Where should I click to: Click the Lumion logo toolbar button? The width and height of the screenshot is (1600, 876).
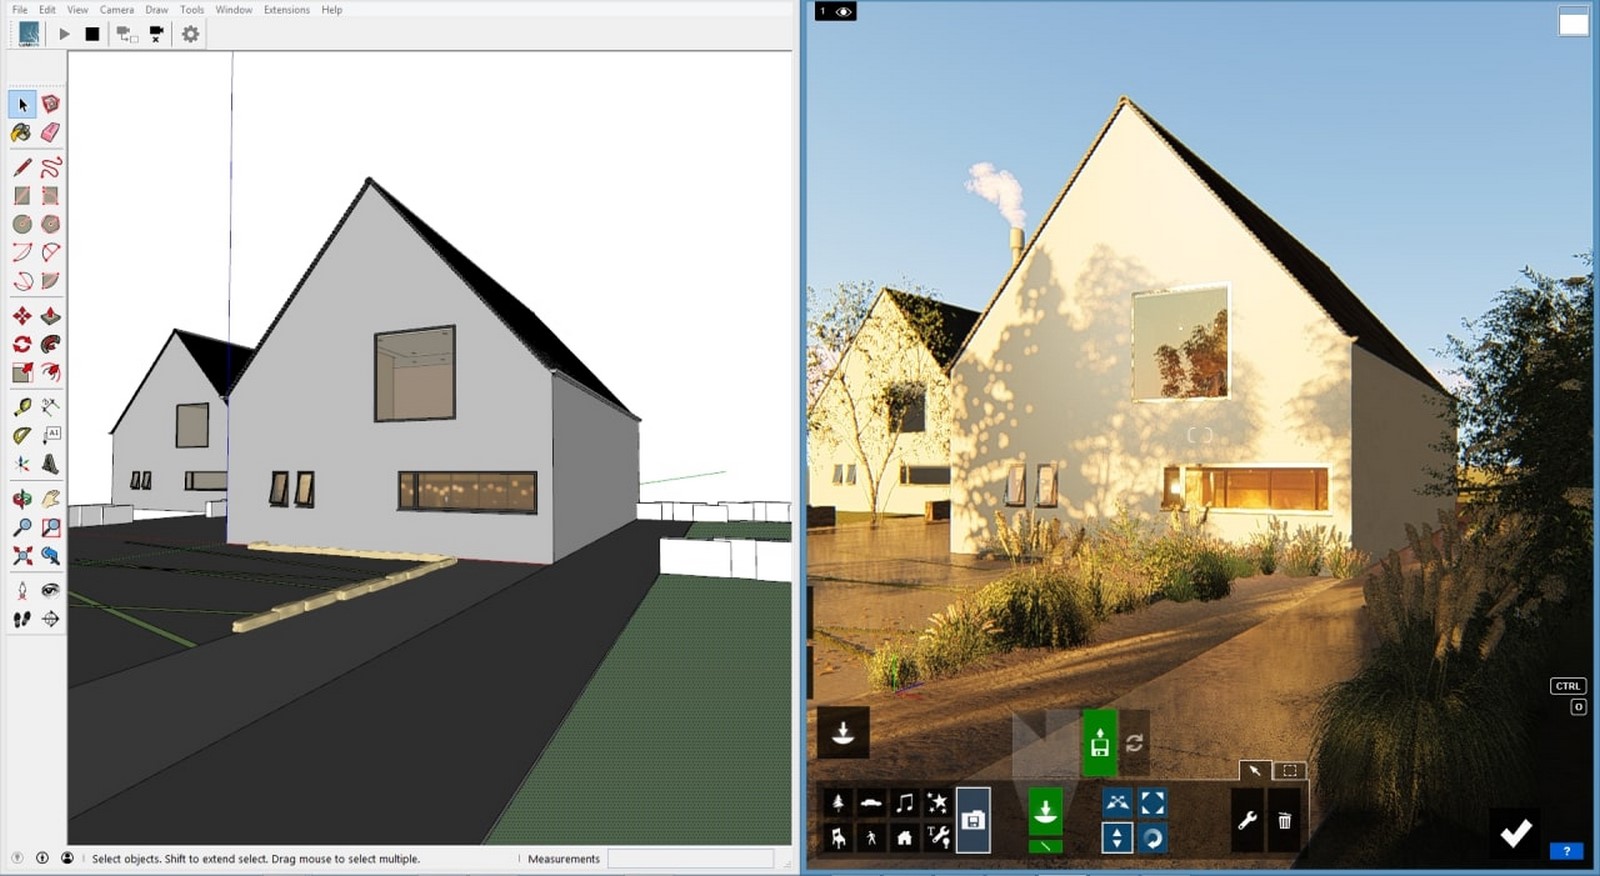(29, 34)
